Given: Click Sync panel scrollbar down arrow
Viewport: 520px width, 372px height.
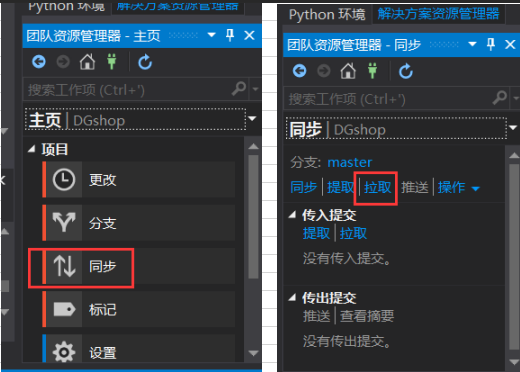Looking at the screenshot, I should click(x=514, y=362).
